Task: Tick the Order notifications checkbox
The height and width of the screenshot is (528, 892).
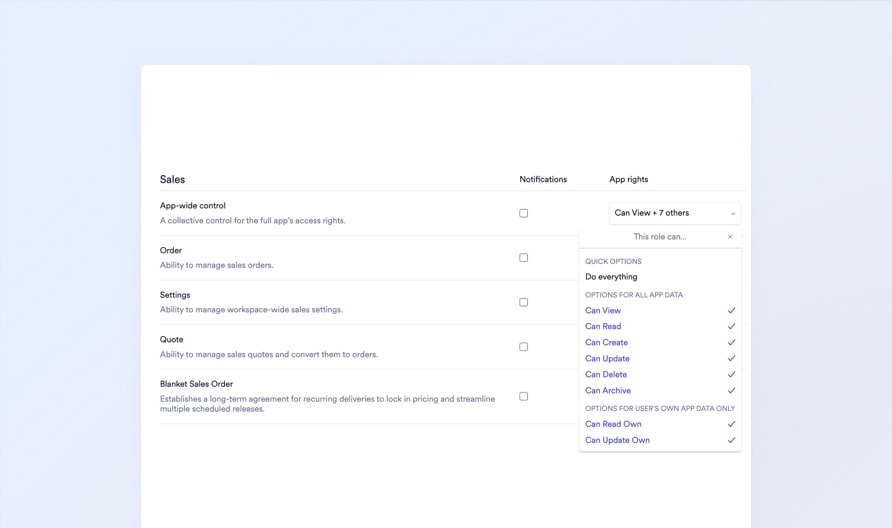Action: coord(523,258)
